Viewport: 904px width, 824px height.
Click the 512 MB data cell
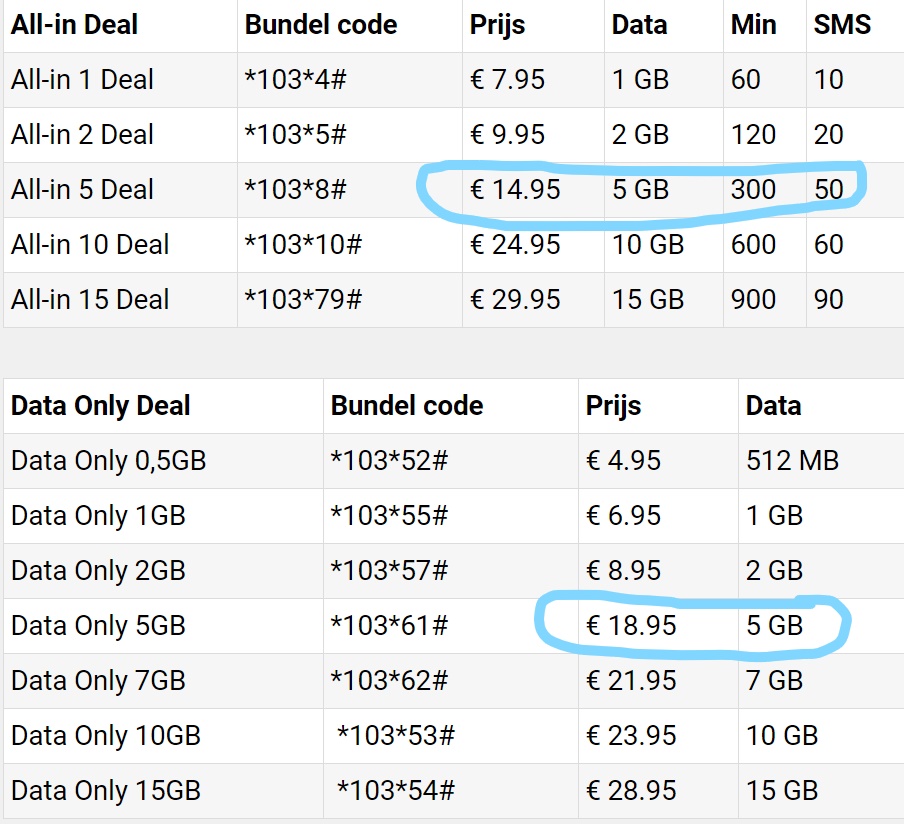[x=792, y=461]
